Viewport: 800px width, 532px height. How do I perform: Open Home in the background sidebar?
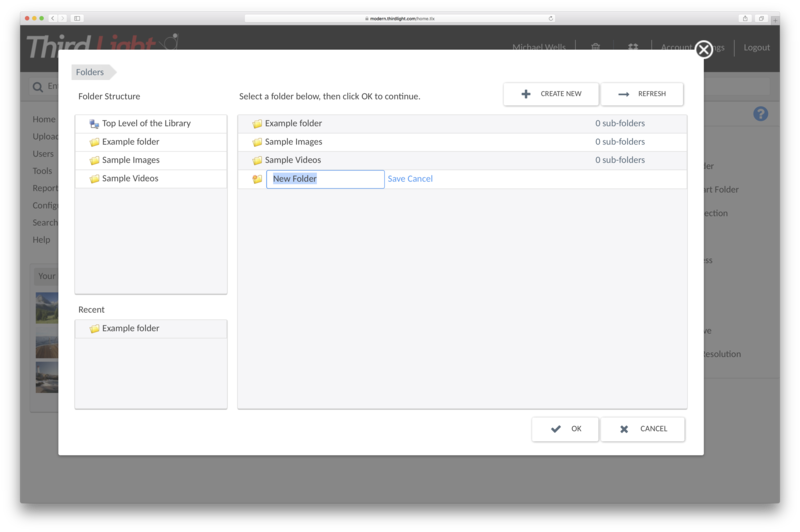[x=44, y=119]
